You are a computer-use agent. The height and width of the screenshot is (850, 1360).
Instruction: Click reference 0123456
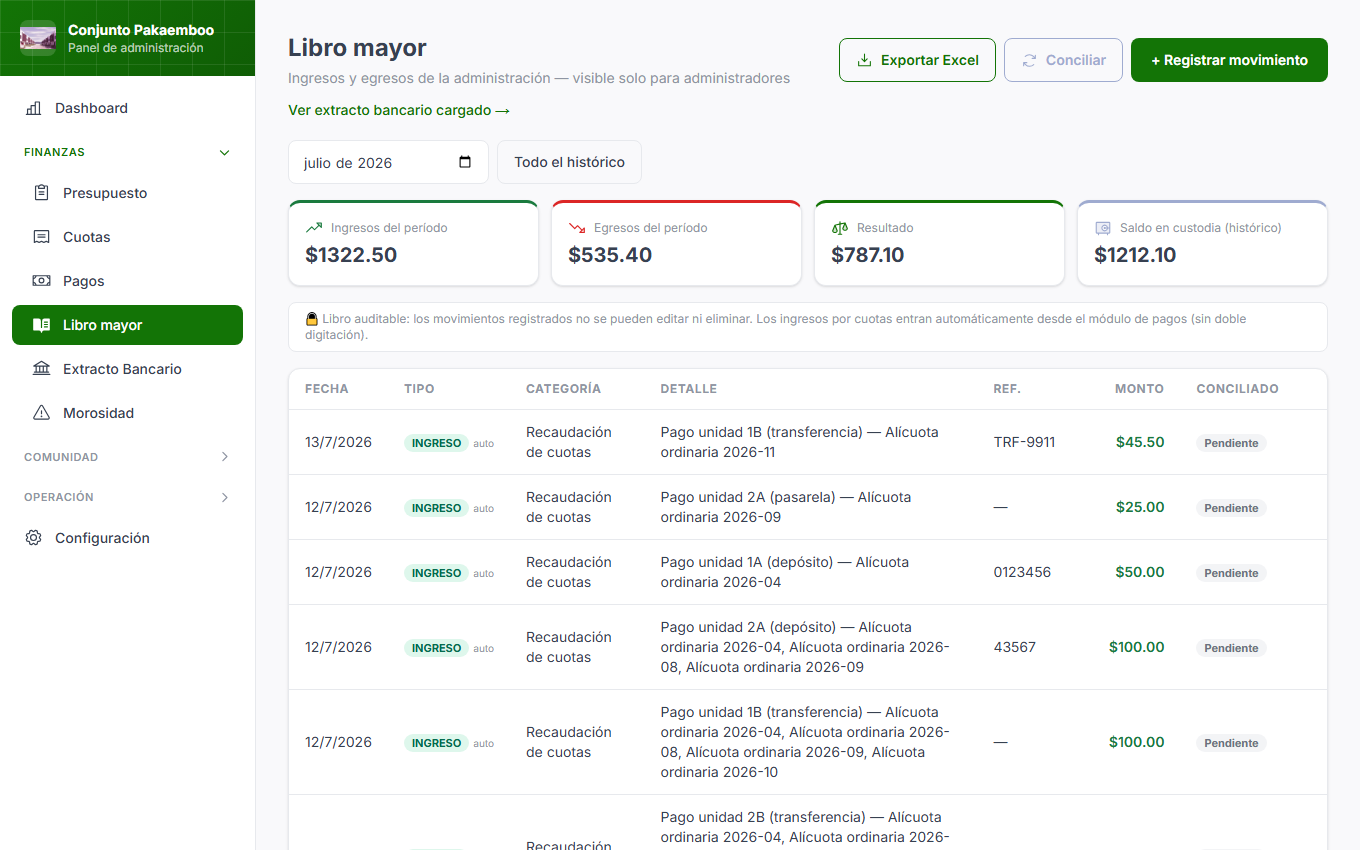coord(1022,572)
